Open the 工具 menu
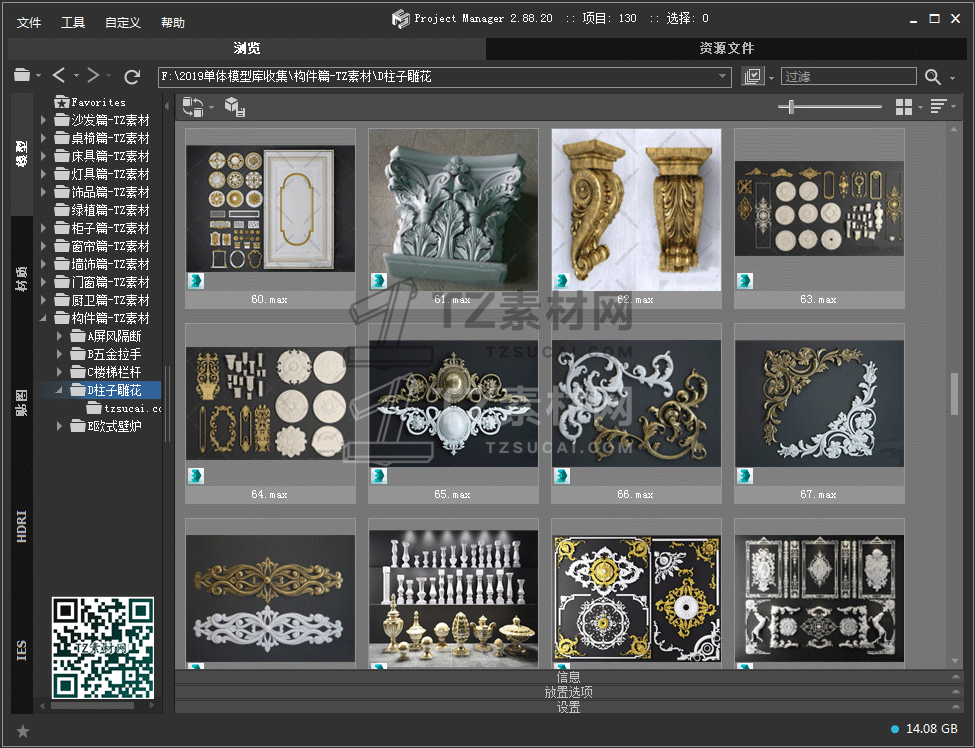 click(x=73, y=22)
